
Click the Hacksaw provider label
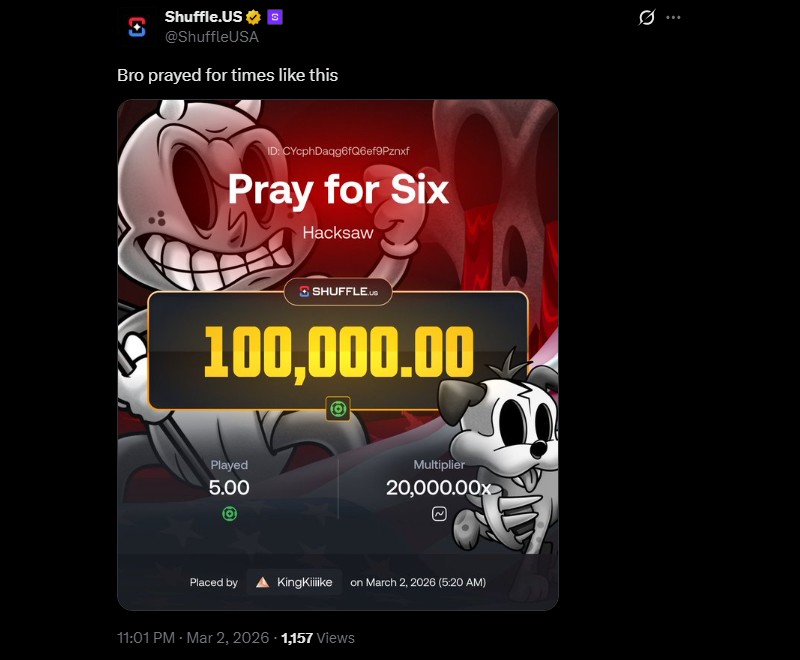338,233
